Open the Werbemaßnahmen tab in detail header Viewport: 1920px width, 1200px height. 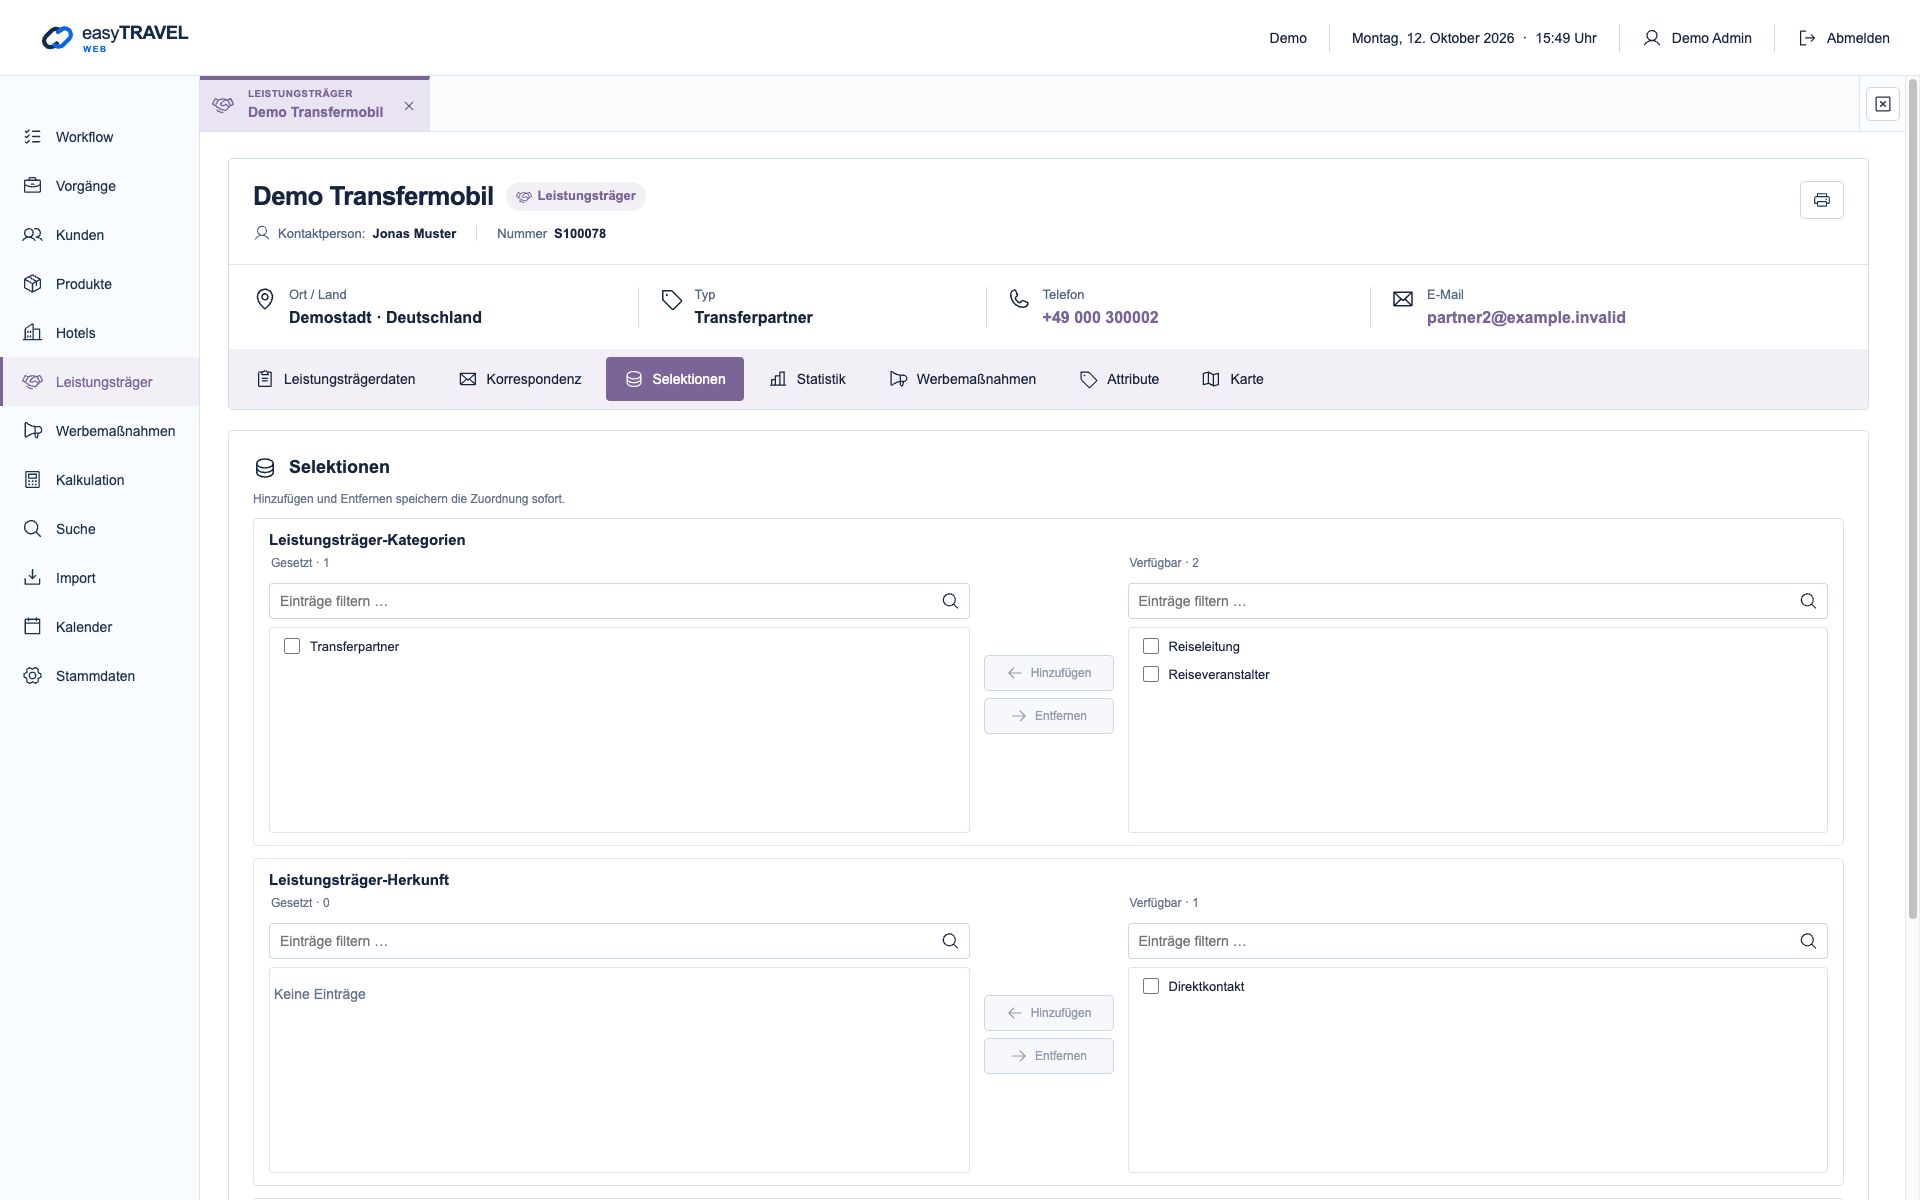click(963, 379)
